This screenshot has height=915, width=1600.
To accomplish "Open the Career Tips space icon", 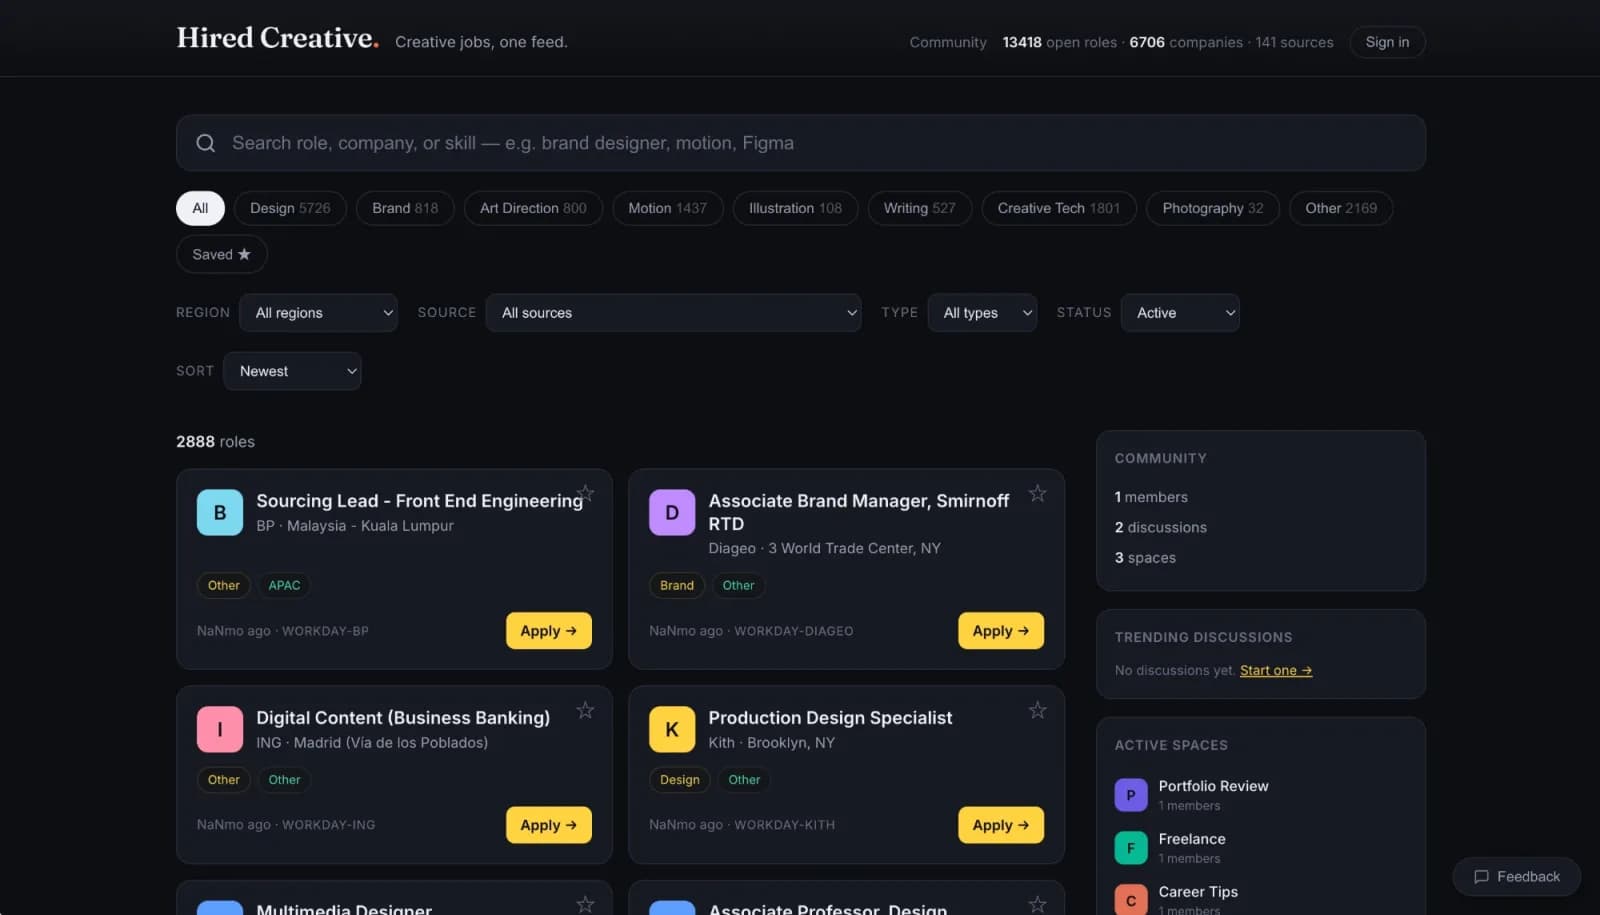I will point(1131,900).
